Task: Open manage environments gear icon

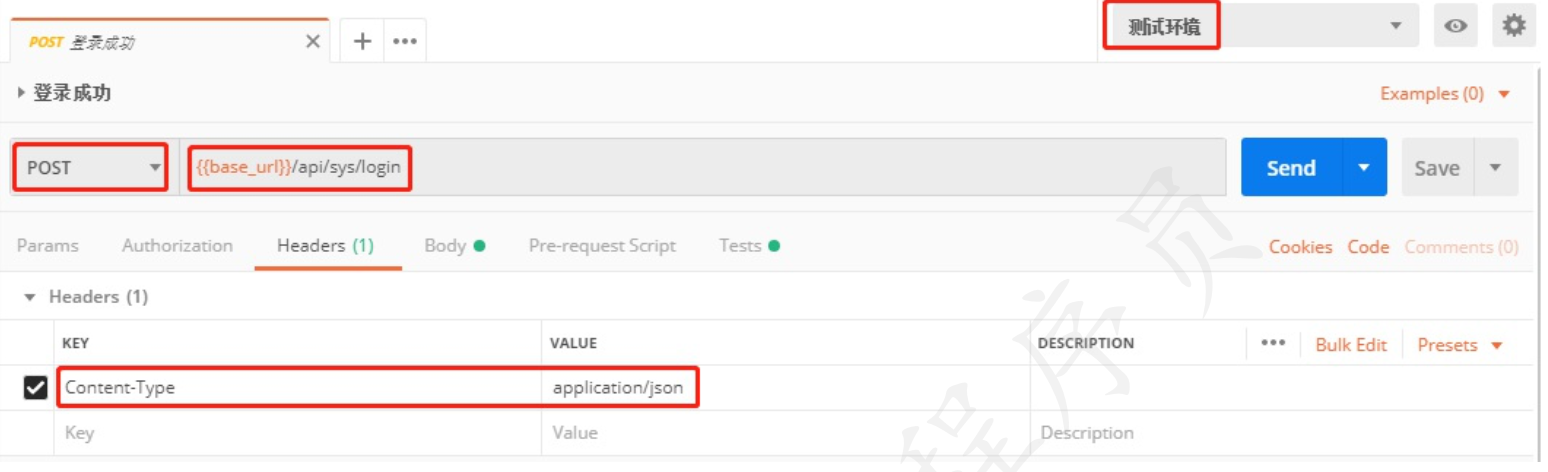Action: (x=1514, y=26)
